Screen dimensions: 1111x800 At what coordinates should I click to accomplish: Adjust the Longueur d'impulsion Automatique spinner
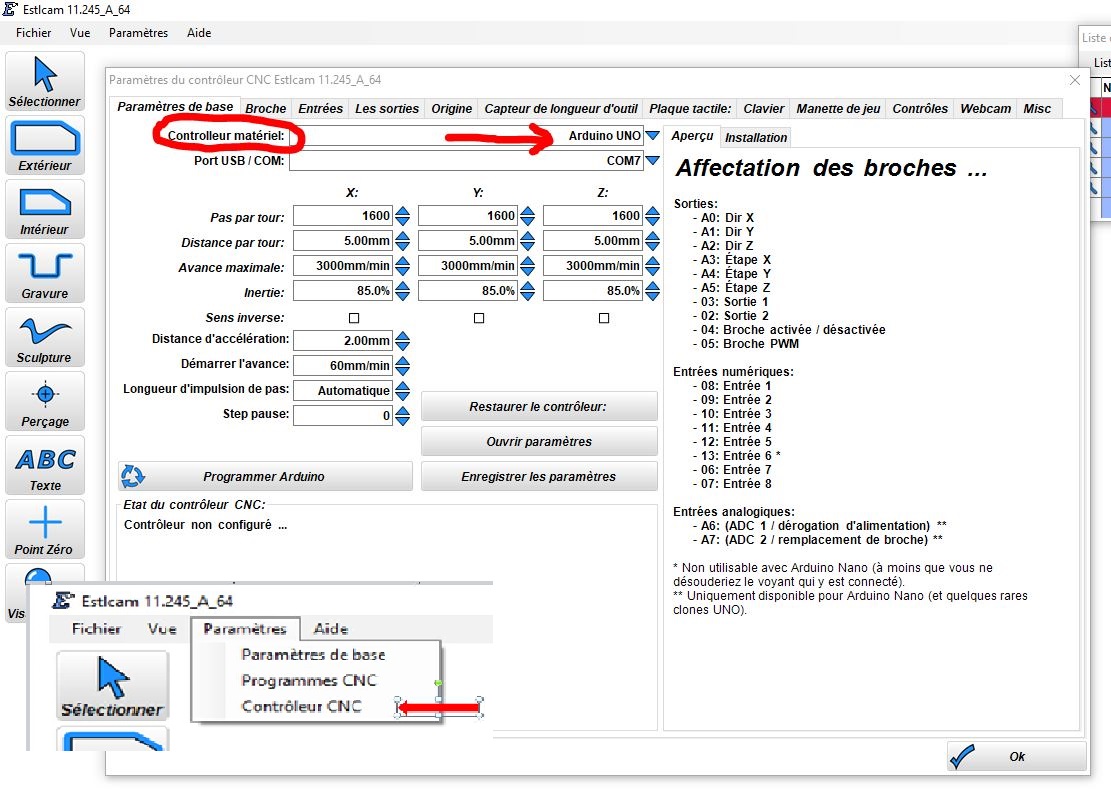click(402, 391)
